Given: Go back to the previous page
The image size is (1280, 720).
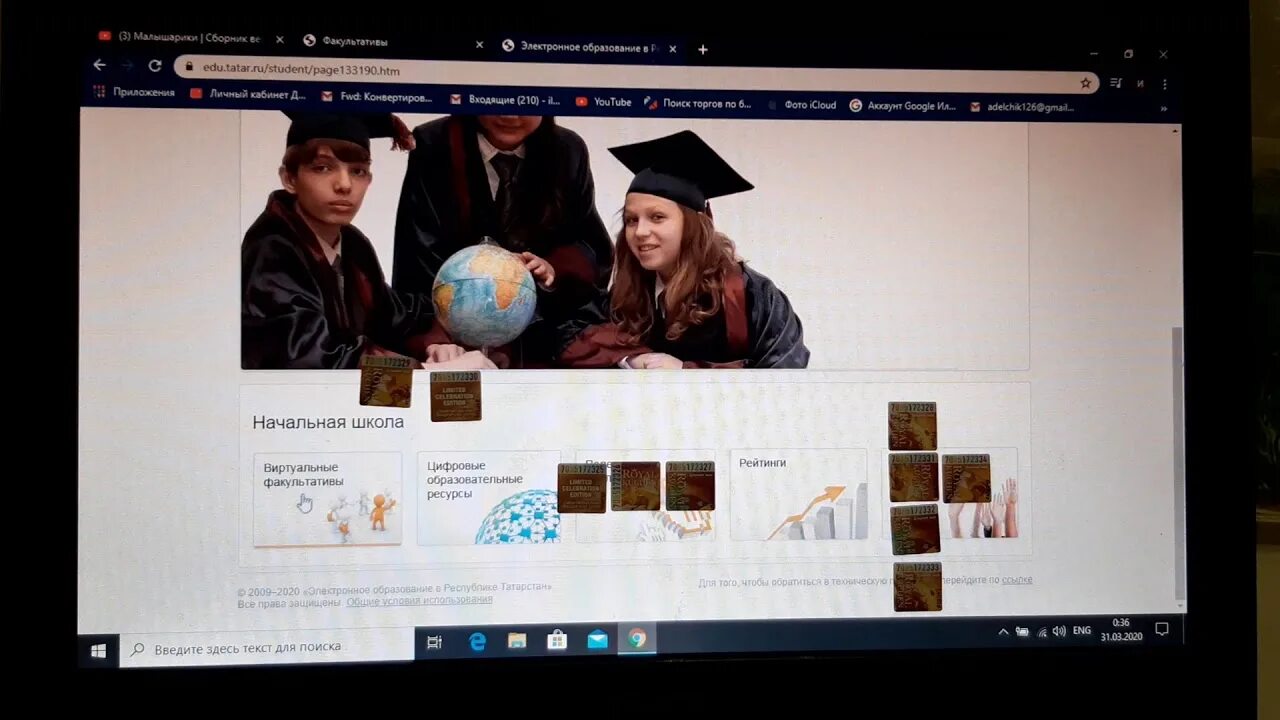Looking at the screenshot, I should tap(99, 65).
